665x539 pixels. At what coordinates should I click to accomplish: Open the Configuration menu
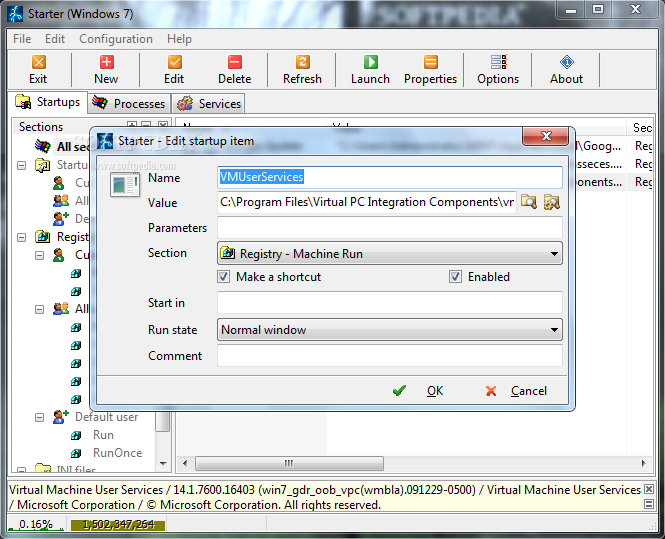coord(116,39)
